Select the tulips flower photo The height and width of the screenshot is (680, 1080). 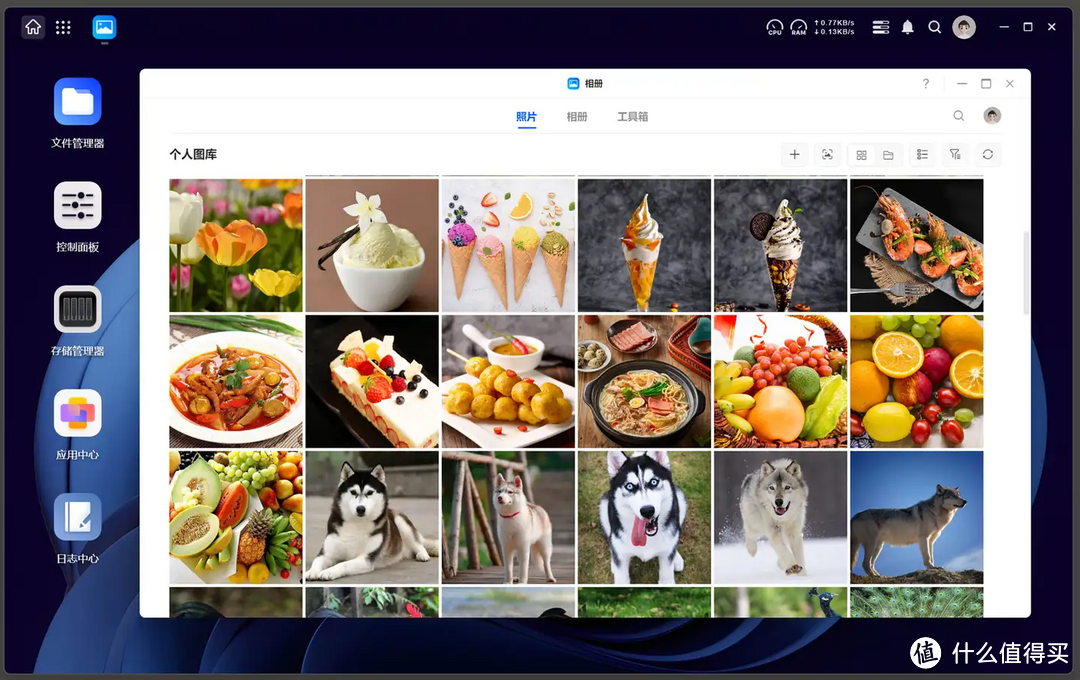coord(236,245)
